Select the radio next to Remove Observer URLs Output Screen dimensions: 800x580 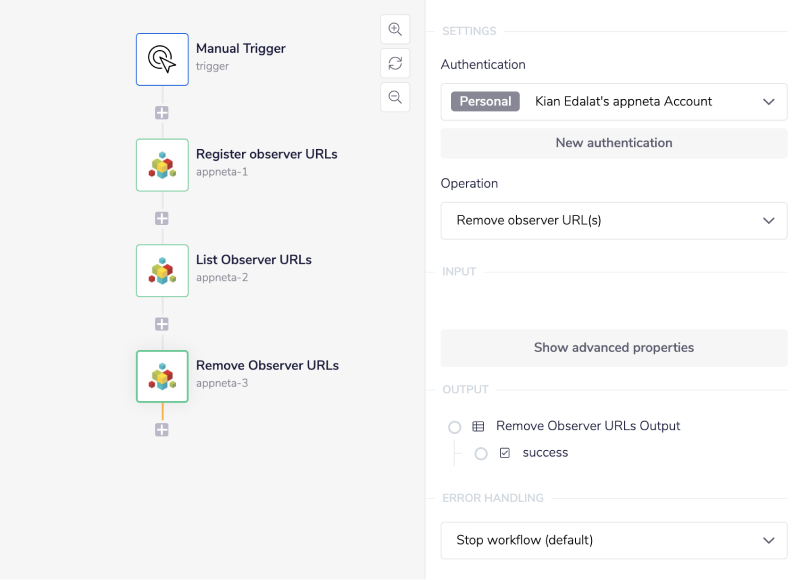[455, 426]
